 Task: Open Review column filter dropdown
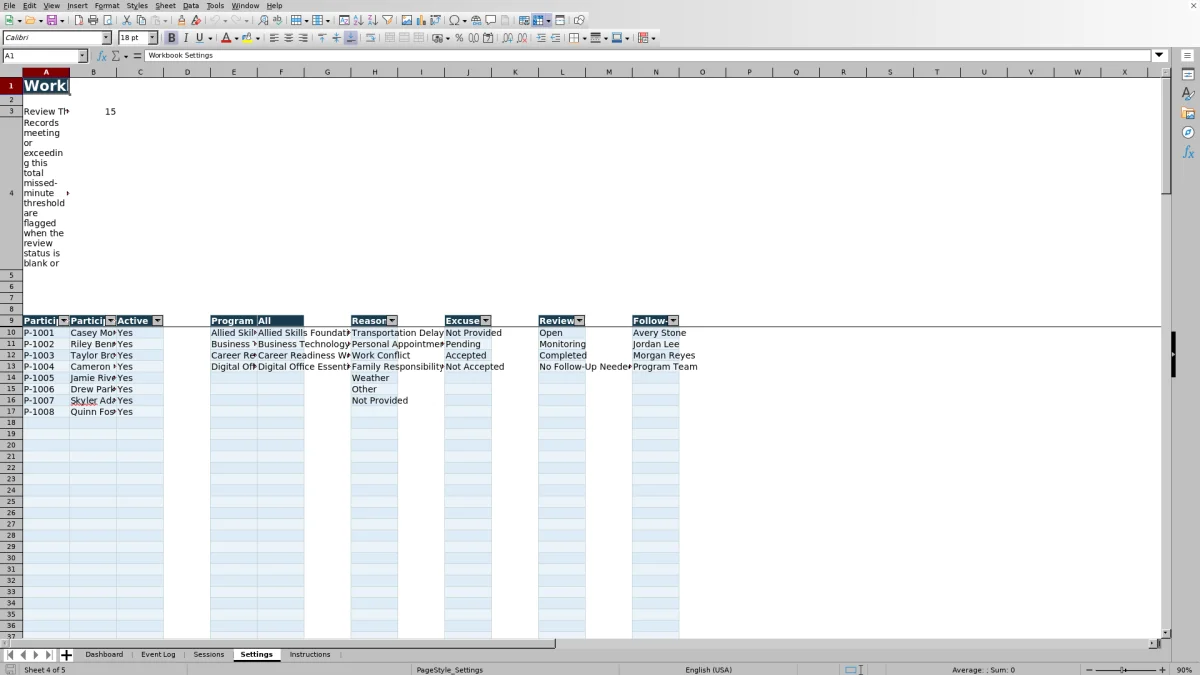pyautogui.click(x=579, y=321)
